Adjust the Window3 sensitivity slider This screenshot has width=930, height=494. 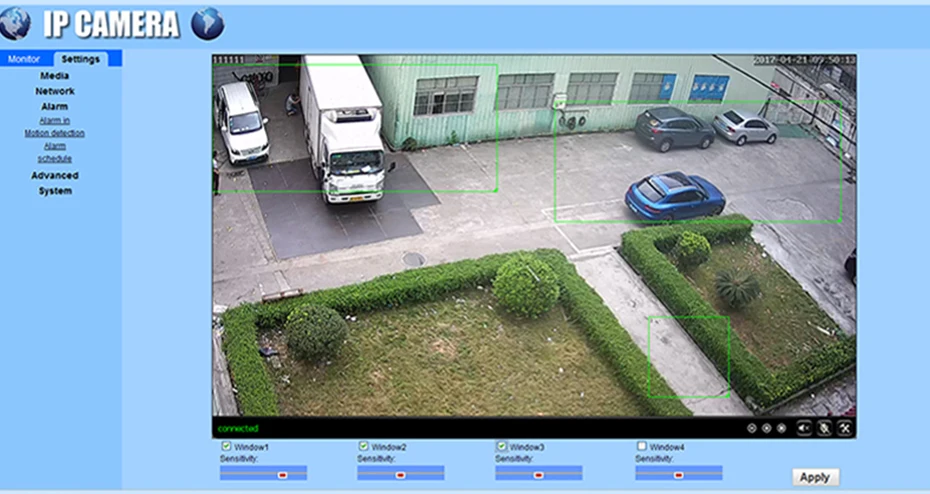pos(539,473)
